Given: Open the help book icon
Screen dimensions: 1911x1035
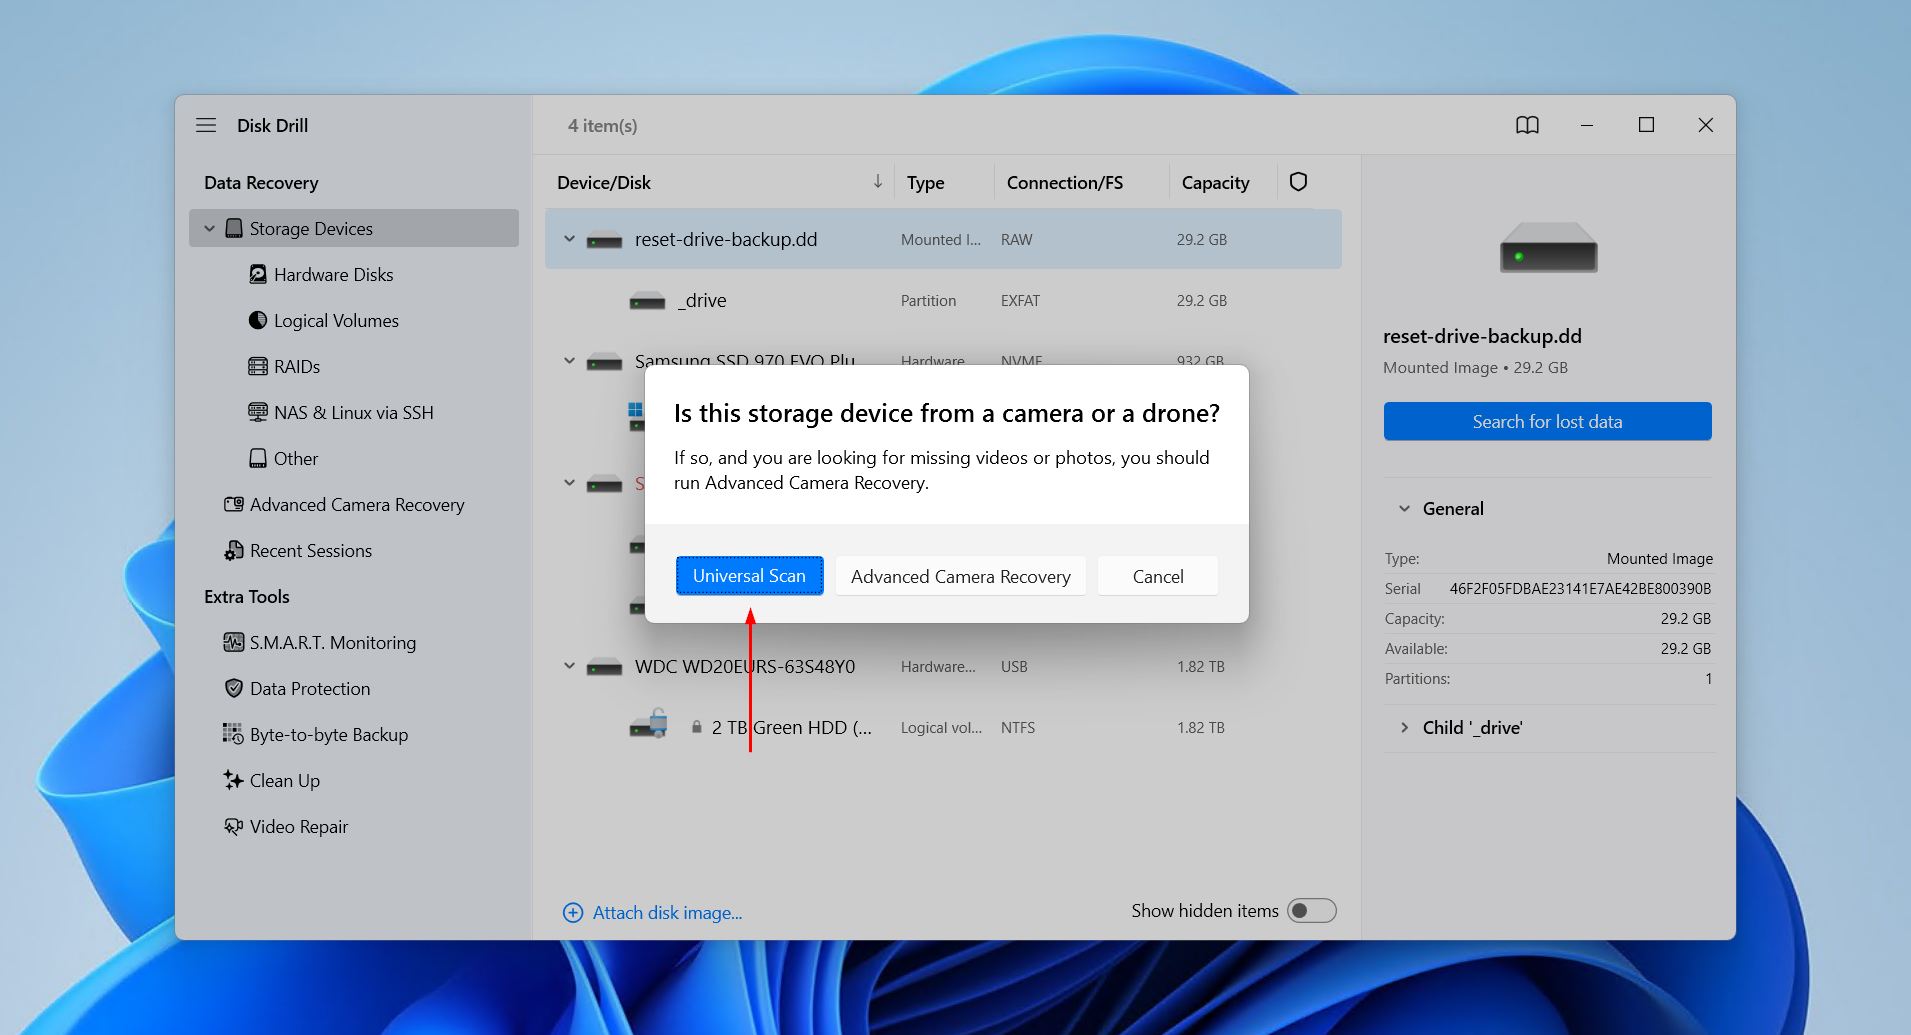Looking at the screenshot, I should (x=1527, y=125).
